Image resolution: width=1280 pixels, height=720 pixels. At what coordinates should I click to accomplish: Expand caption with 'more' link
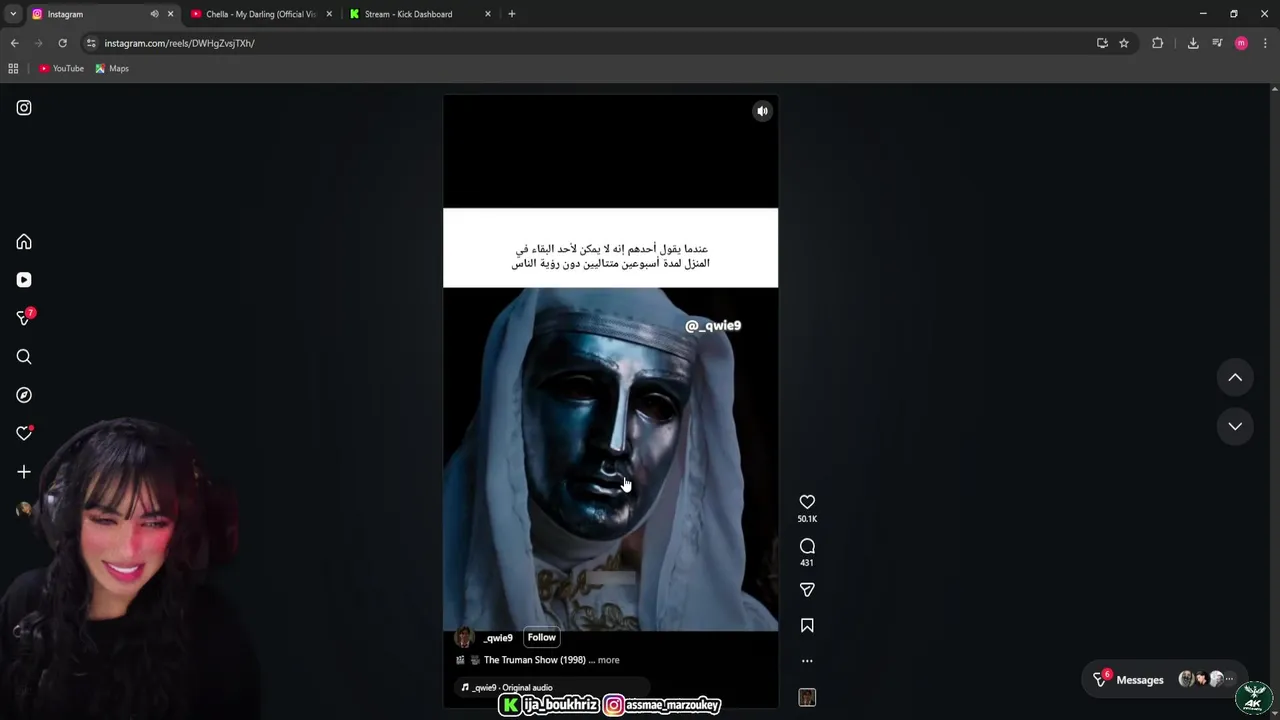[x=608, y=660]
